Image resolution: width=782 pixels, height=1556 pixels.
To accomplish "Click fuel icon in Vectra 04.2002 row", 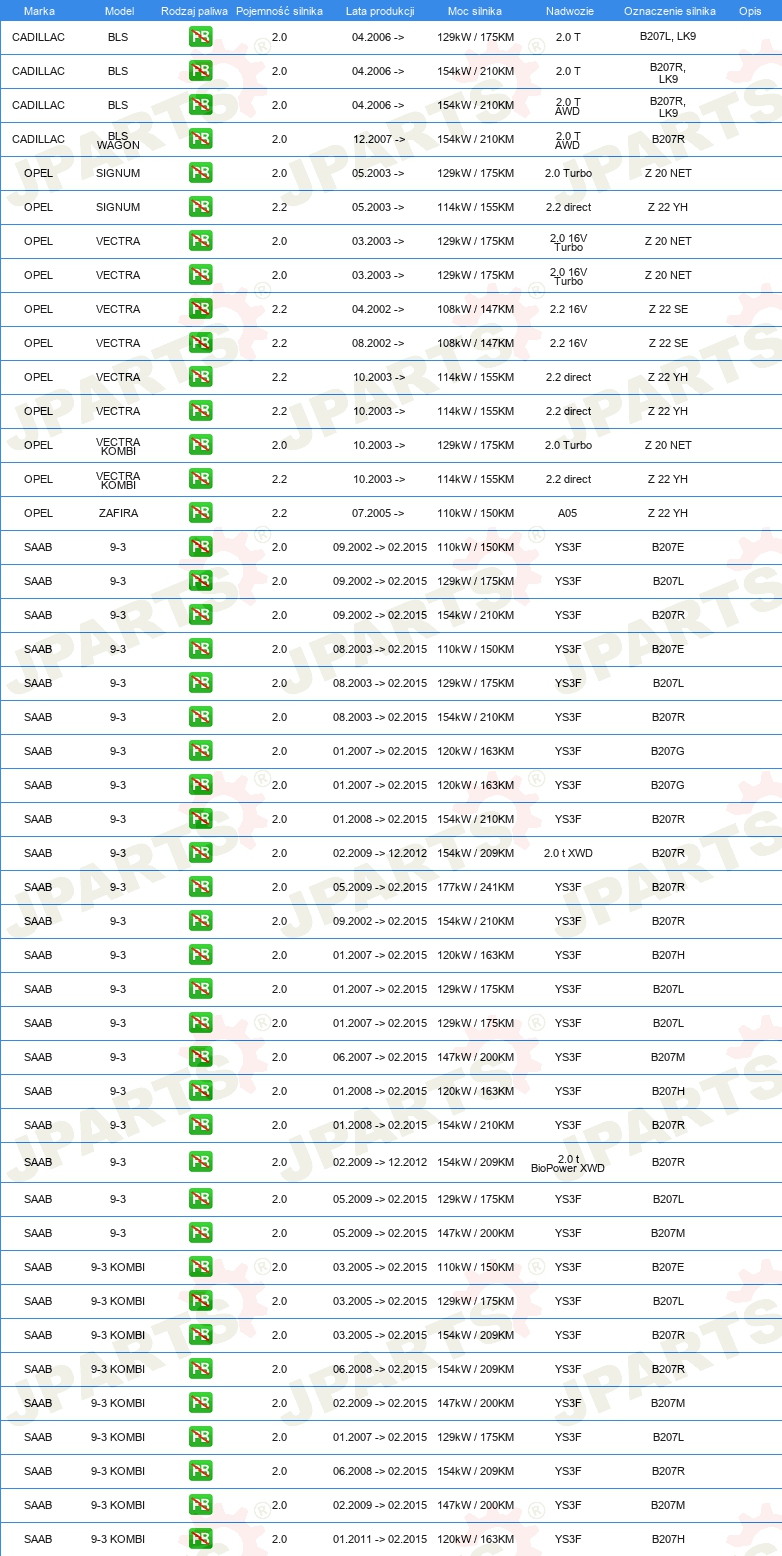I will point(200,309).
